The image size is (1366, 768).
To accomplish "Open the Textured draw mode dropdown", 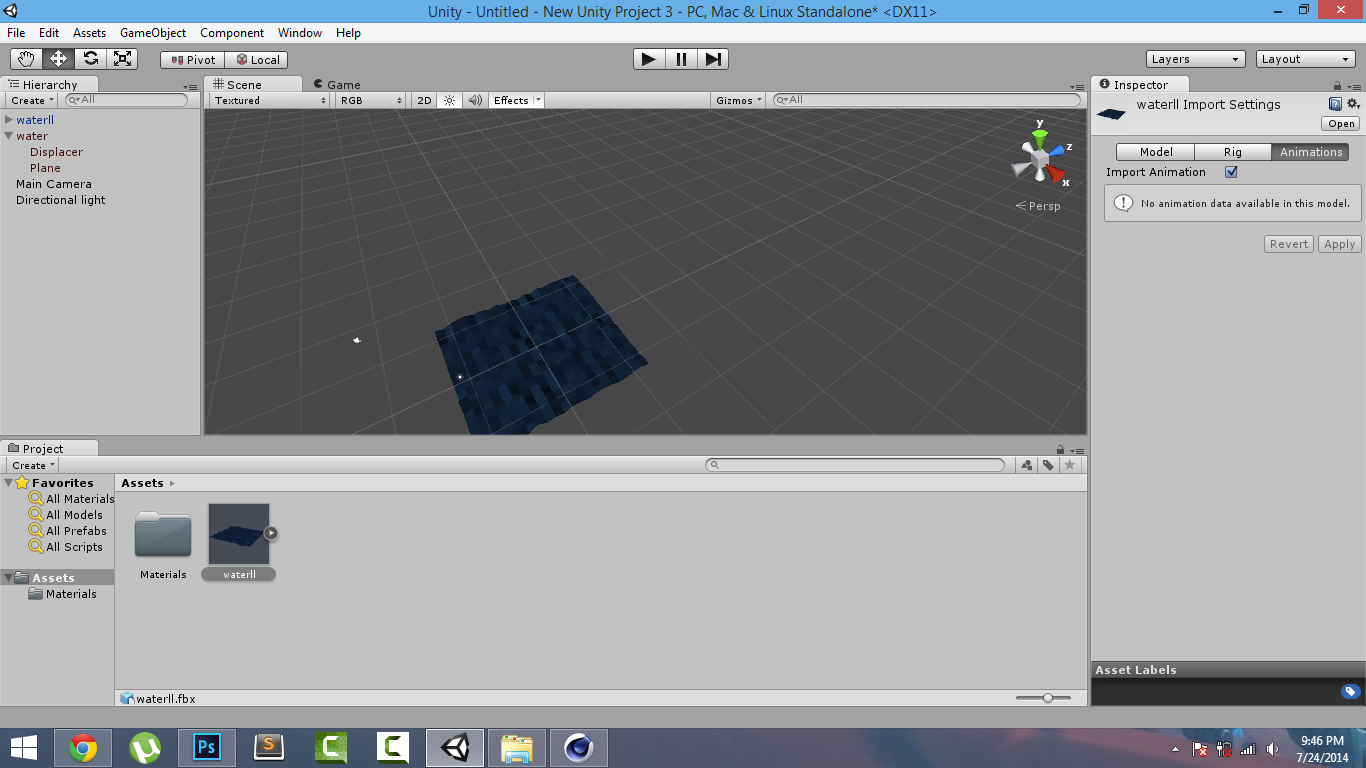I will point(270,100).
